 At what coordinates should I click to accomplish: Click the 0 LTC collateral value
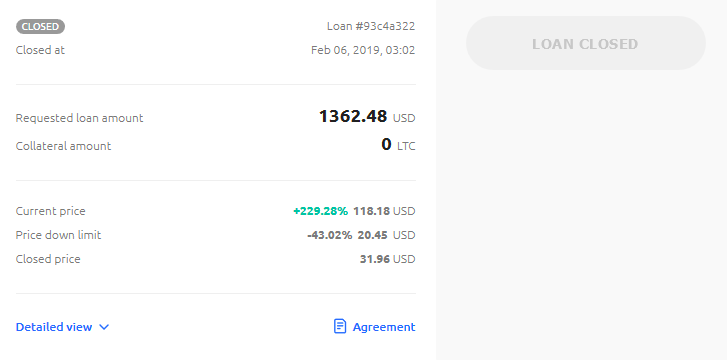[x=398, y=145]
